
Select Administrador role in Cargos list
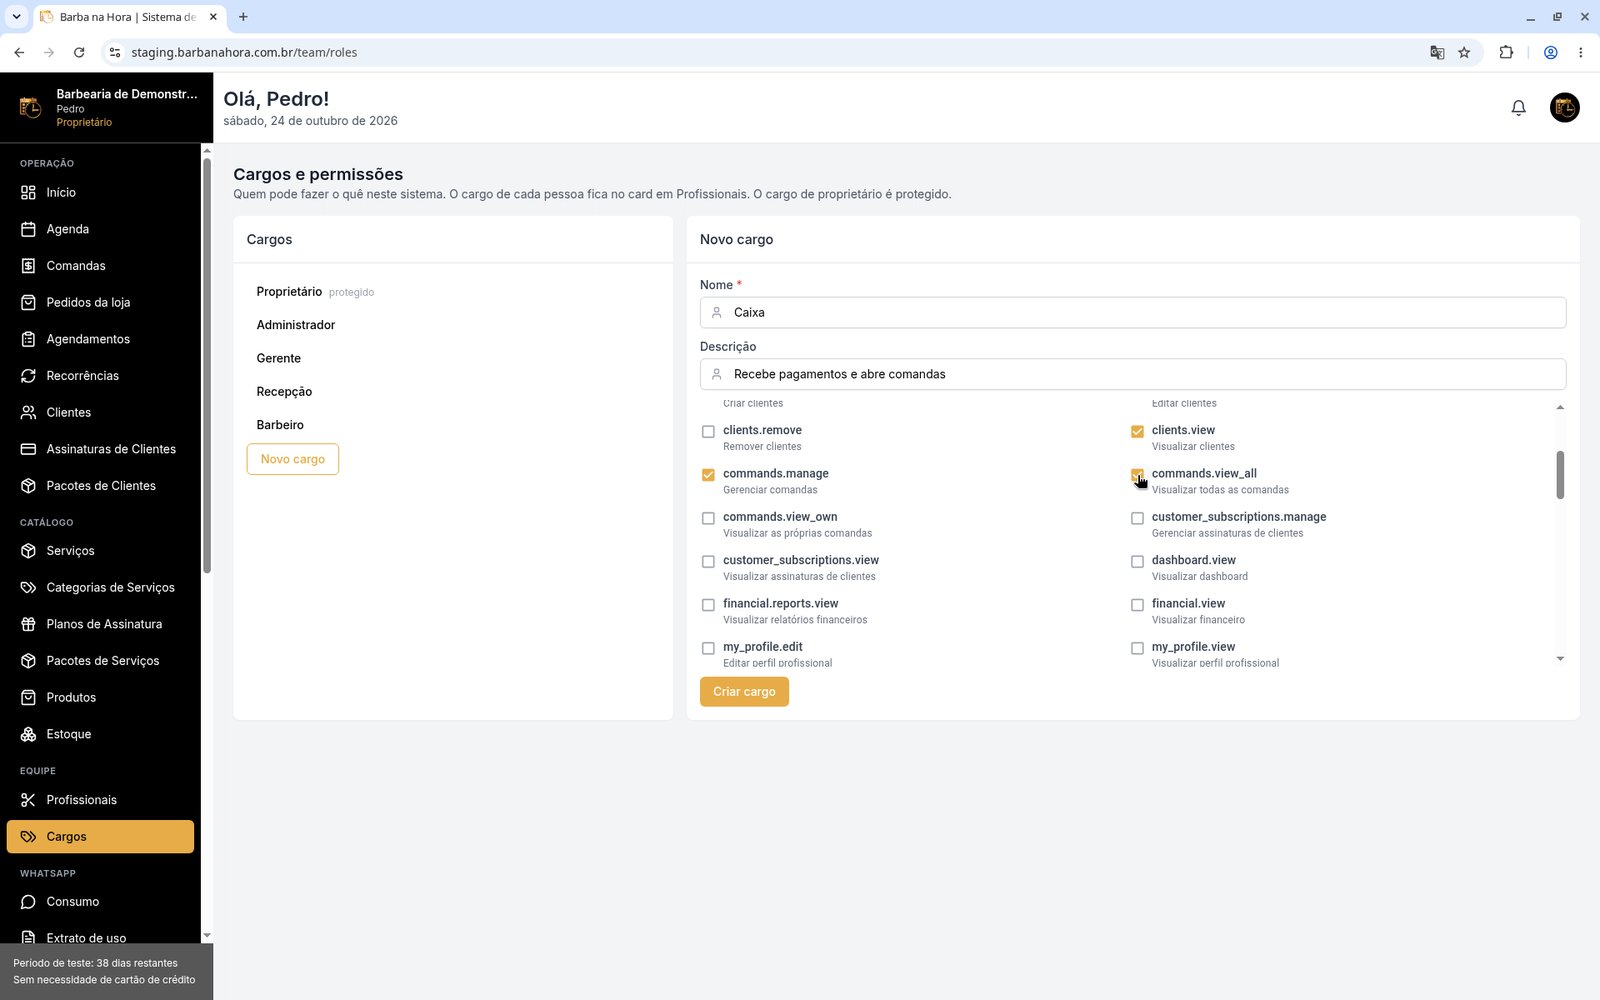[296, 325]
